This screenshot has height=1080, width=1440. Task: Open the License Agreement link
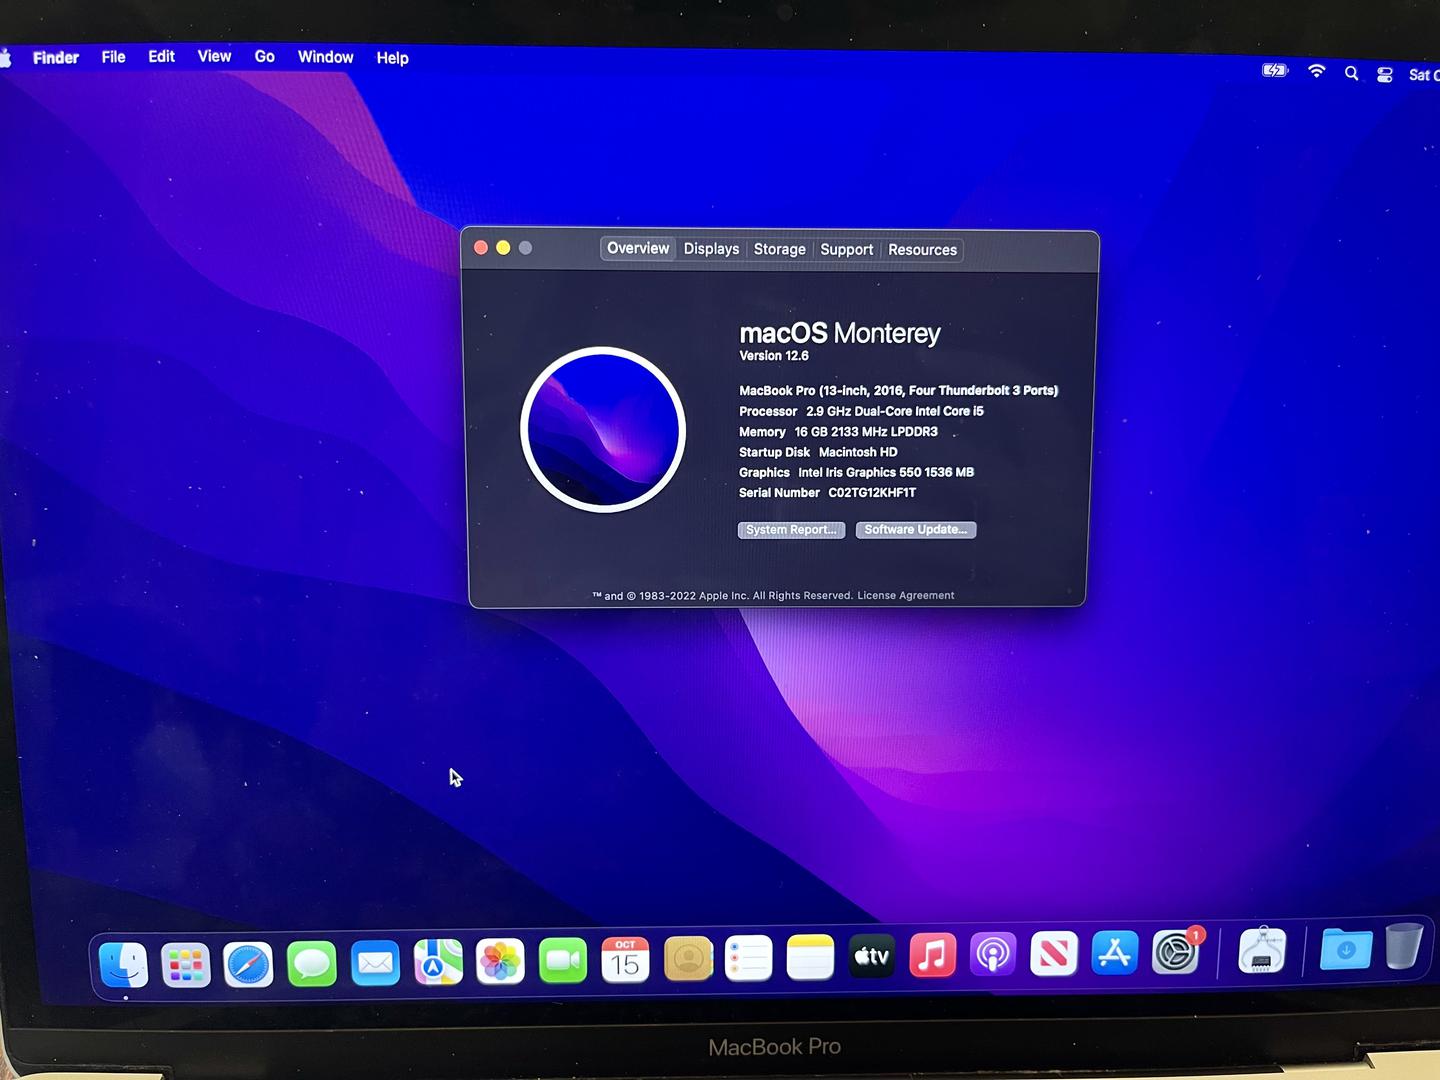click(906, 596)
